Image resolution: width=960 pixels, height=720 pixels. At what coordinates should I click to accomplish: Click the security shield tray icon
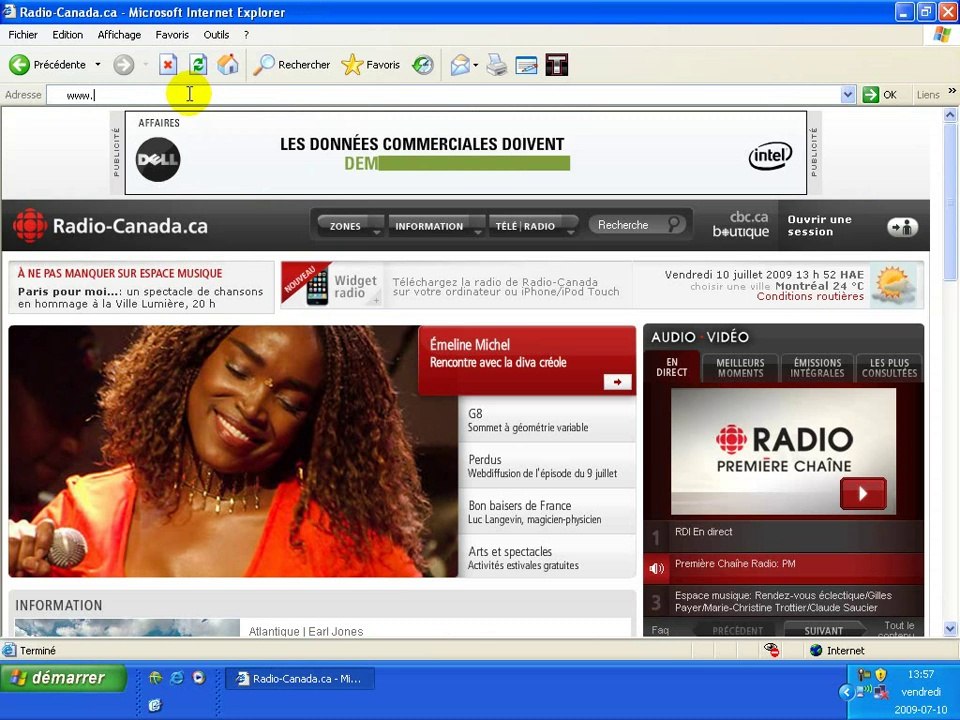[880, 675]
